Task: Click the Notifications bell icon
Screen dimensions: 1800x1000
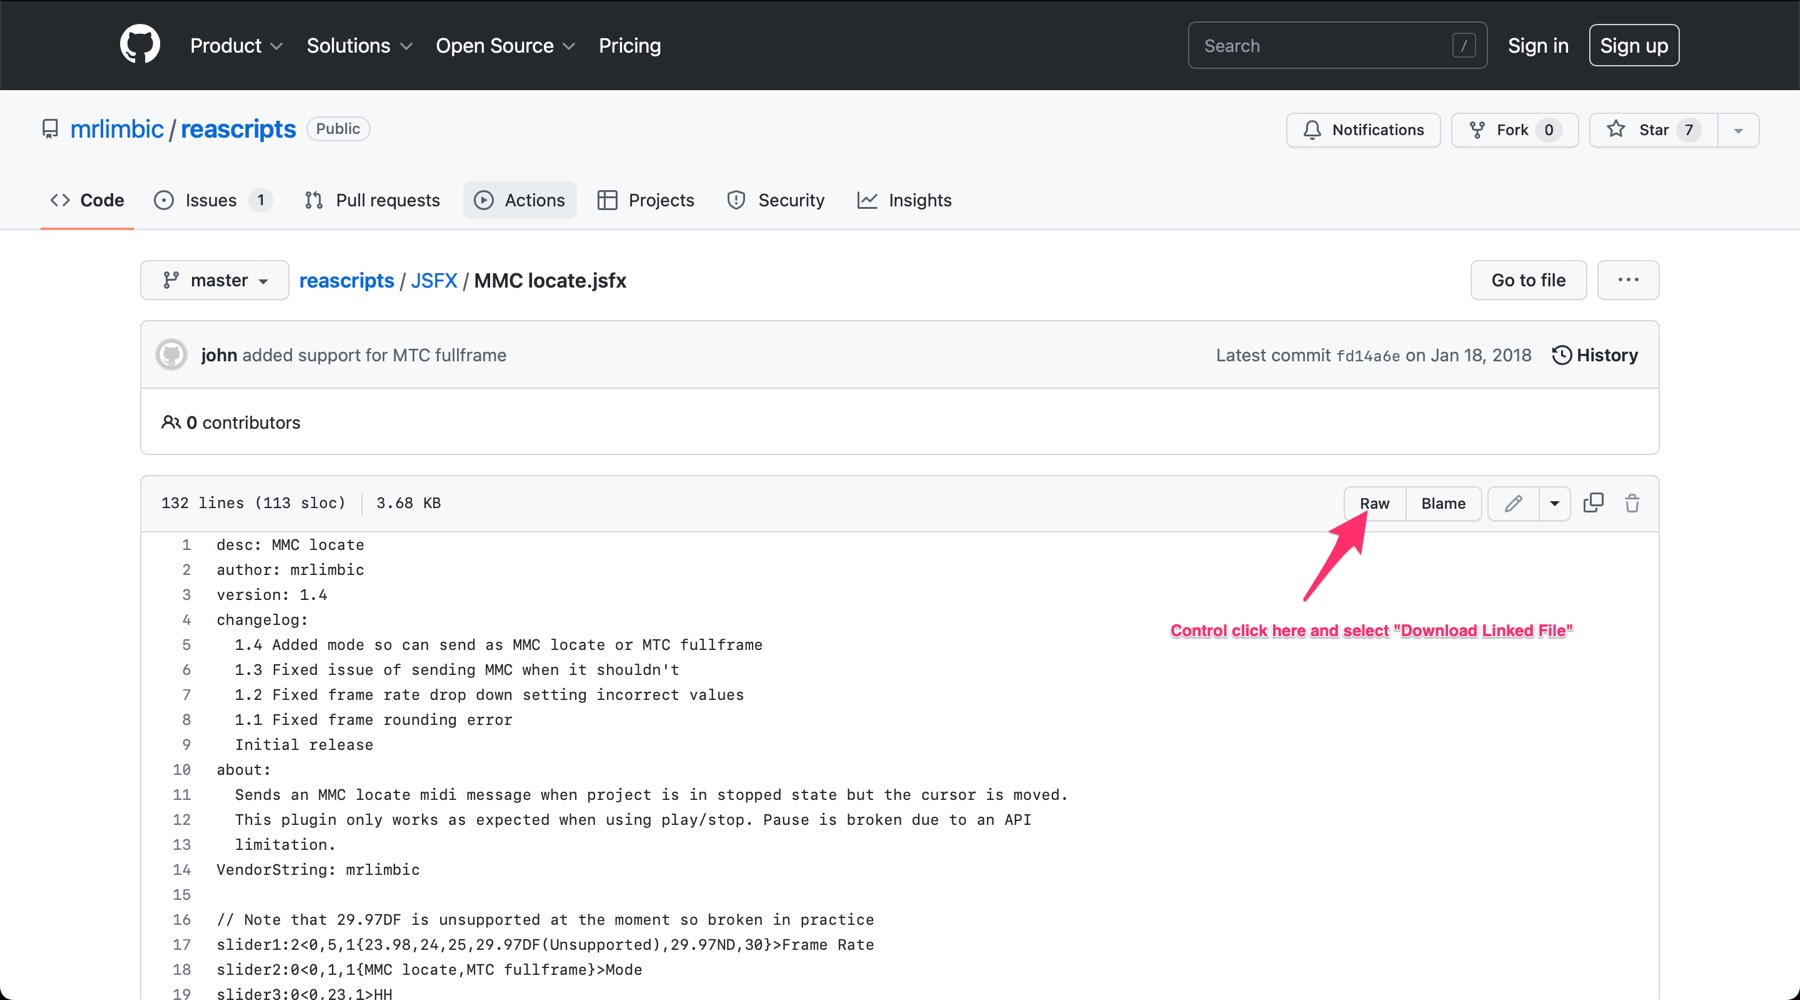Action: coord(1312,130)
